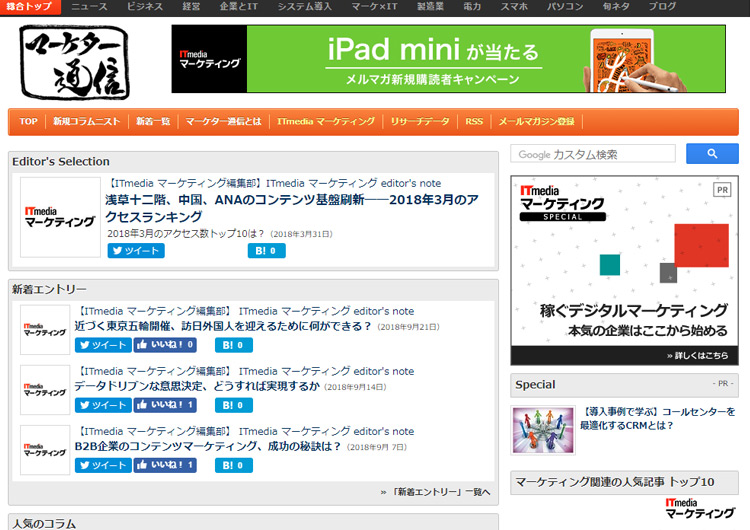This screenshot has height=530, width=750.
Task: Go to ITmedia マーケティング in orange bar
Action: pyautogui.click(x=326, y=121)
